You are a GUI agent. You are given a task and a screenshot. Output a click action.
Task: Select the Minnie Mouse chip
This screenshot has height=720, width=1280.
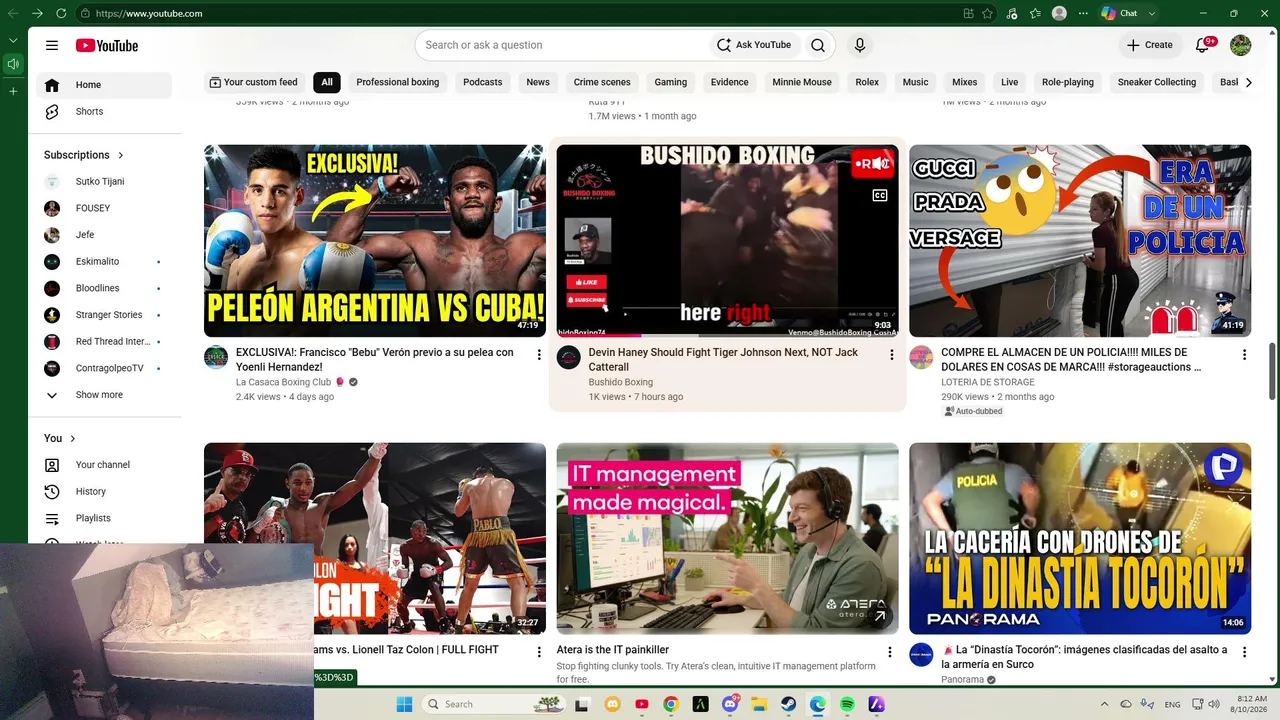coord(802,82)
